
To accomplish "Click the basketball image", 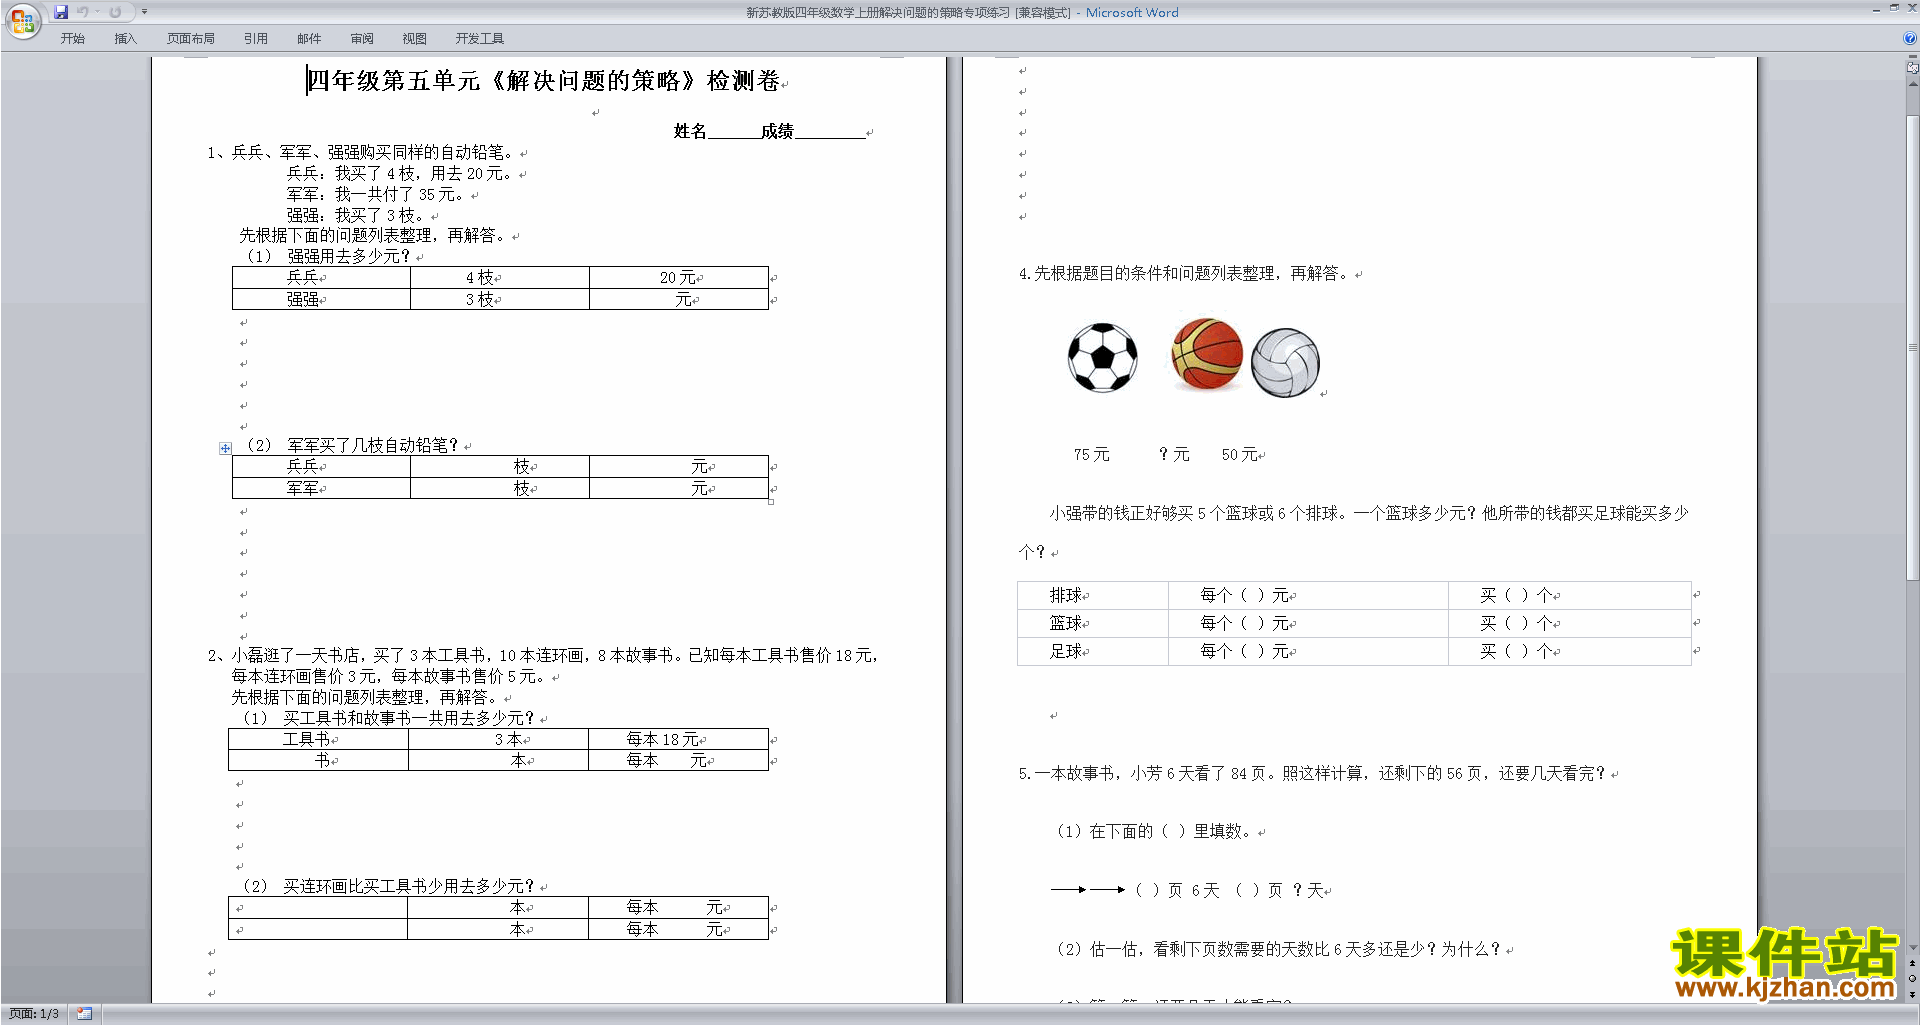I will (1207, 354).
